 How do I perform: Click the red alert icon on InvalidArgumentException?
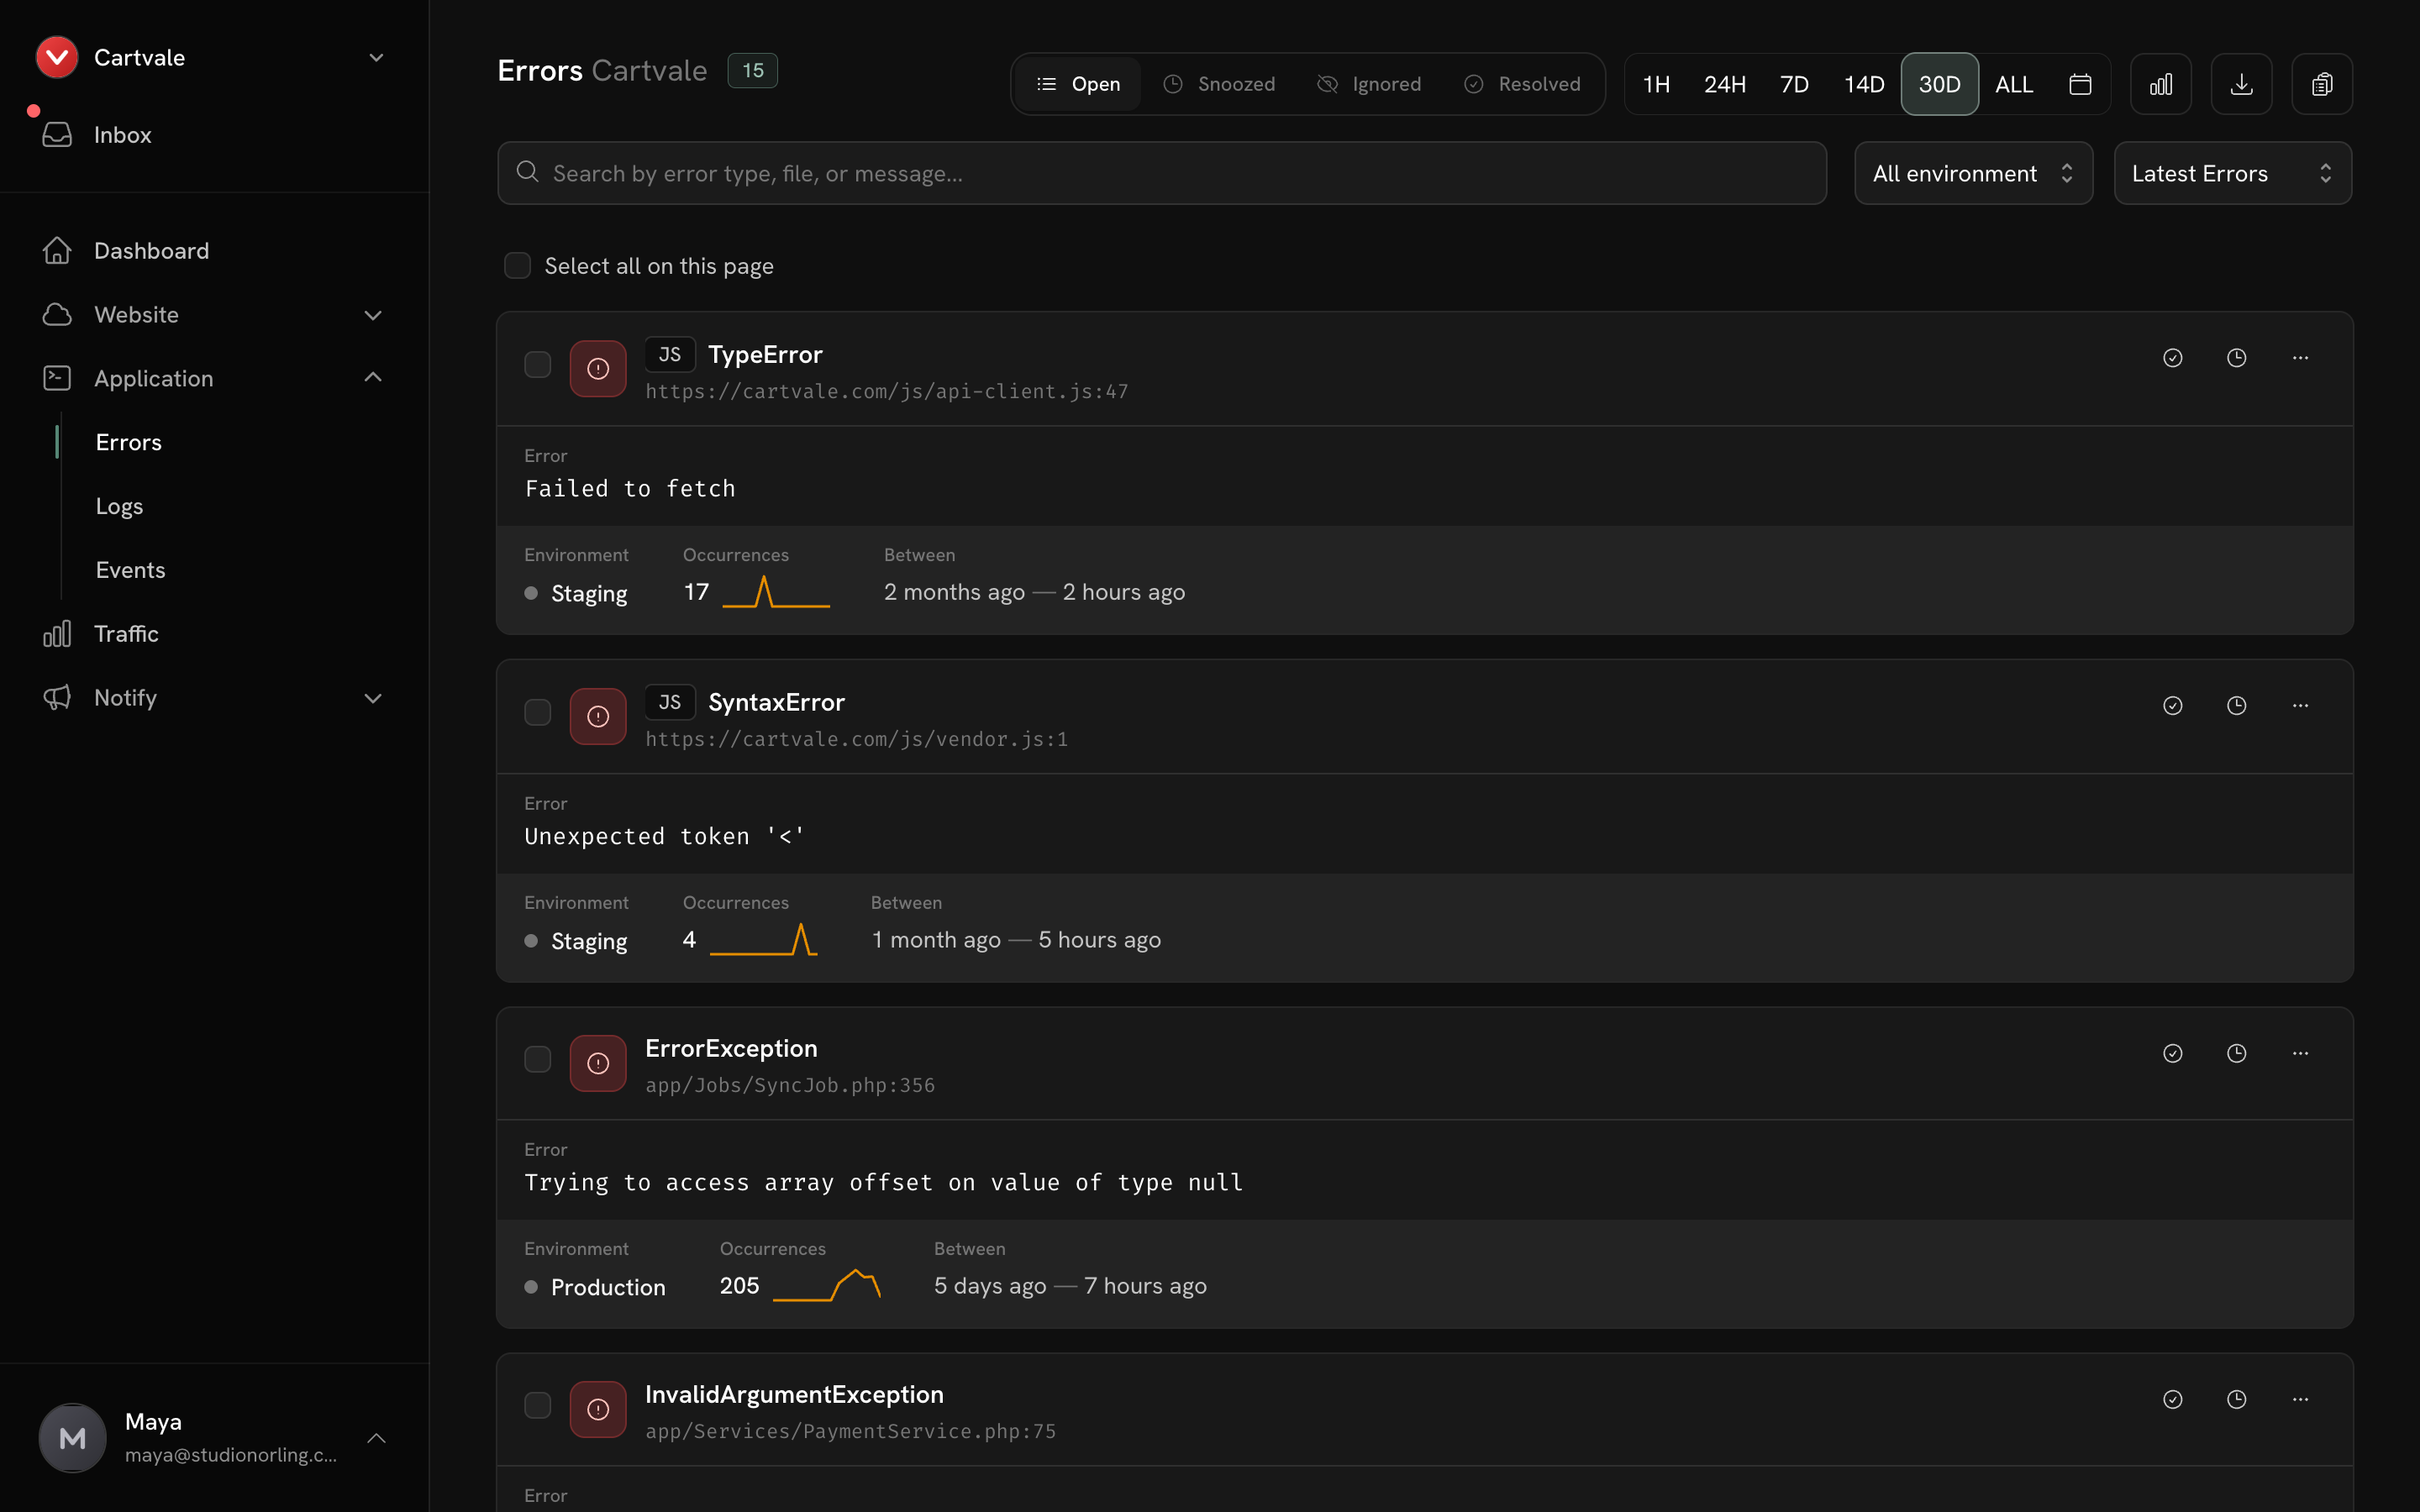pos(598,1410)
